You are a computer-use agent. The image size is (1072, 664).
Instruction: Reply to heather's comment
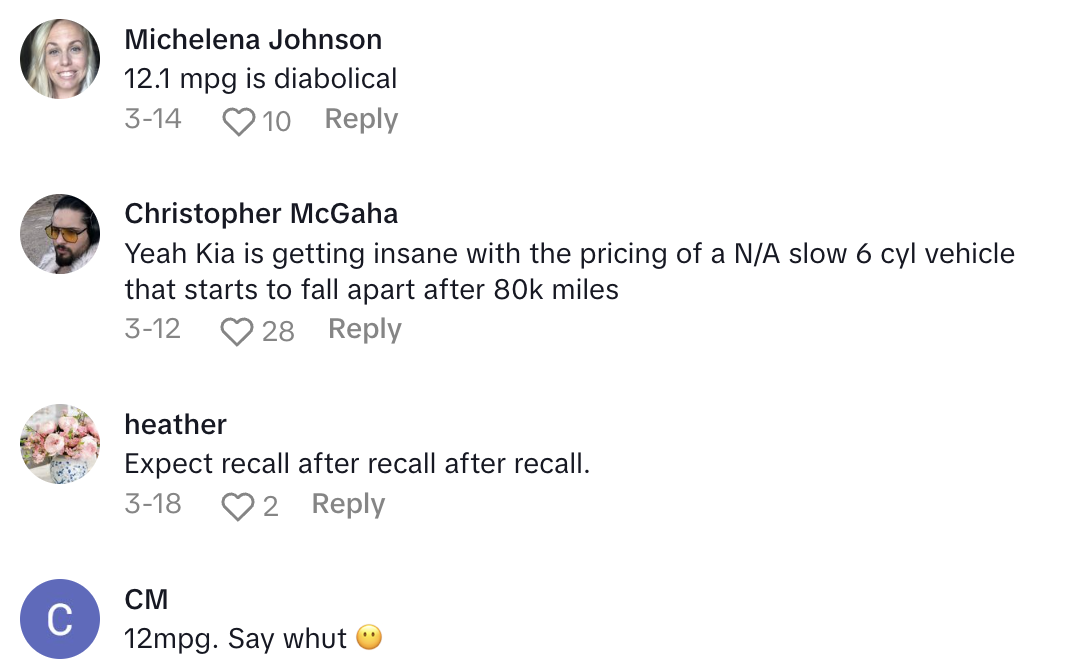click(x=347, y=505)
